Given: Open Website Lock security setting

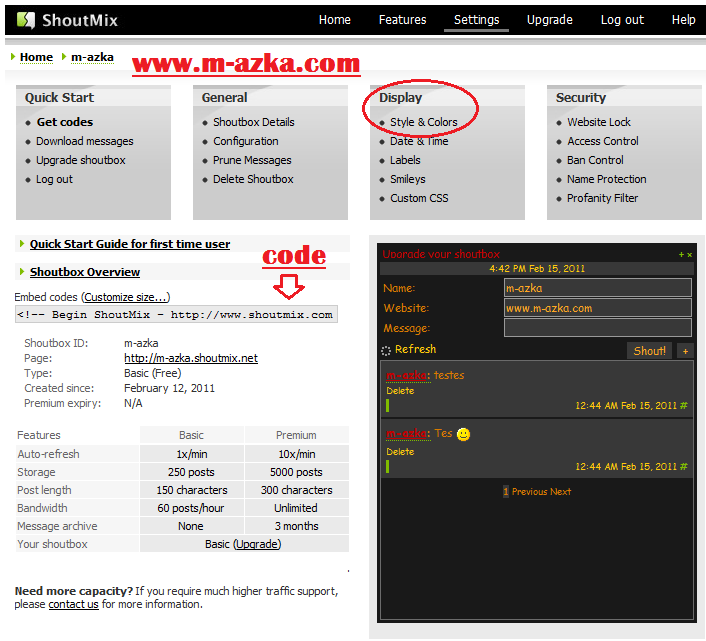Looking at the screenshot, I should tap(598, 122).
